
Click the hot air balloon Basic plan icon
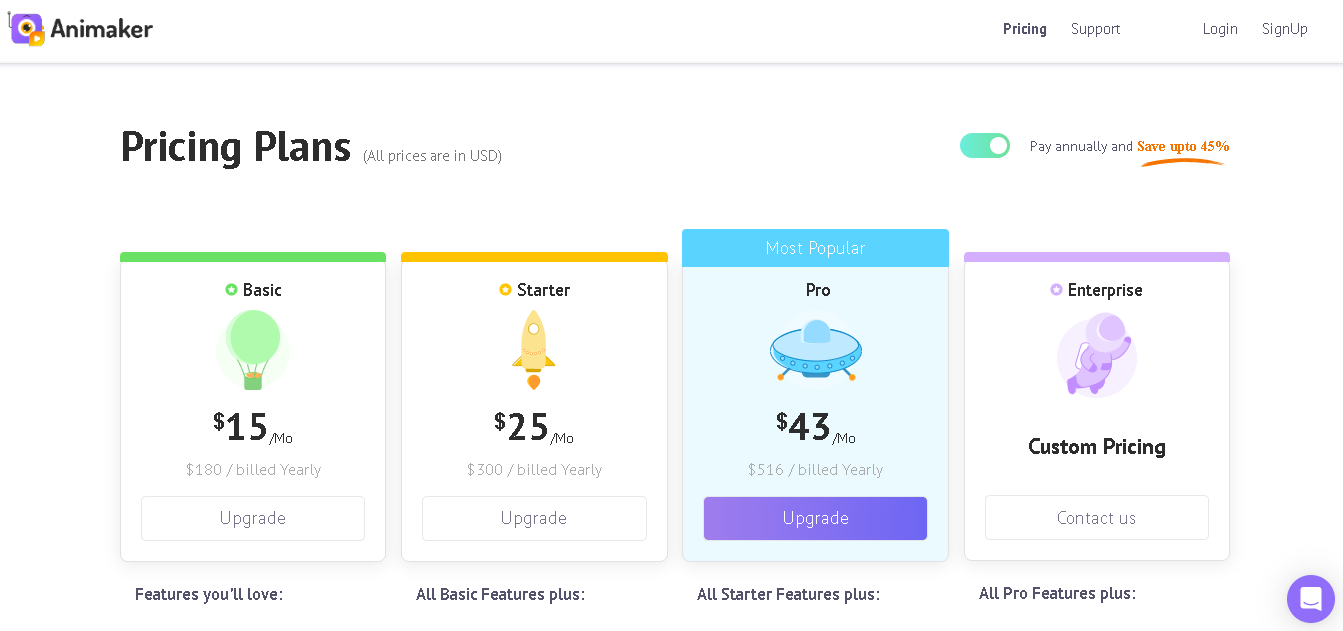pyautogui.click(x=252, y=350)
